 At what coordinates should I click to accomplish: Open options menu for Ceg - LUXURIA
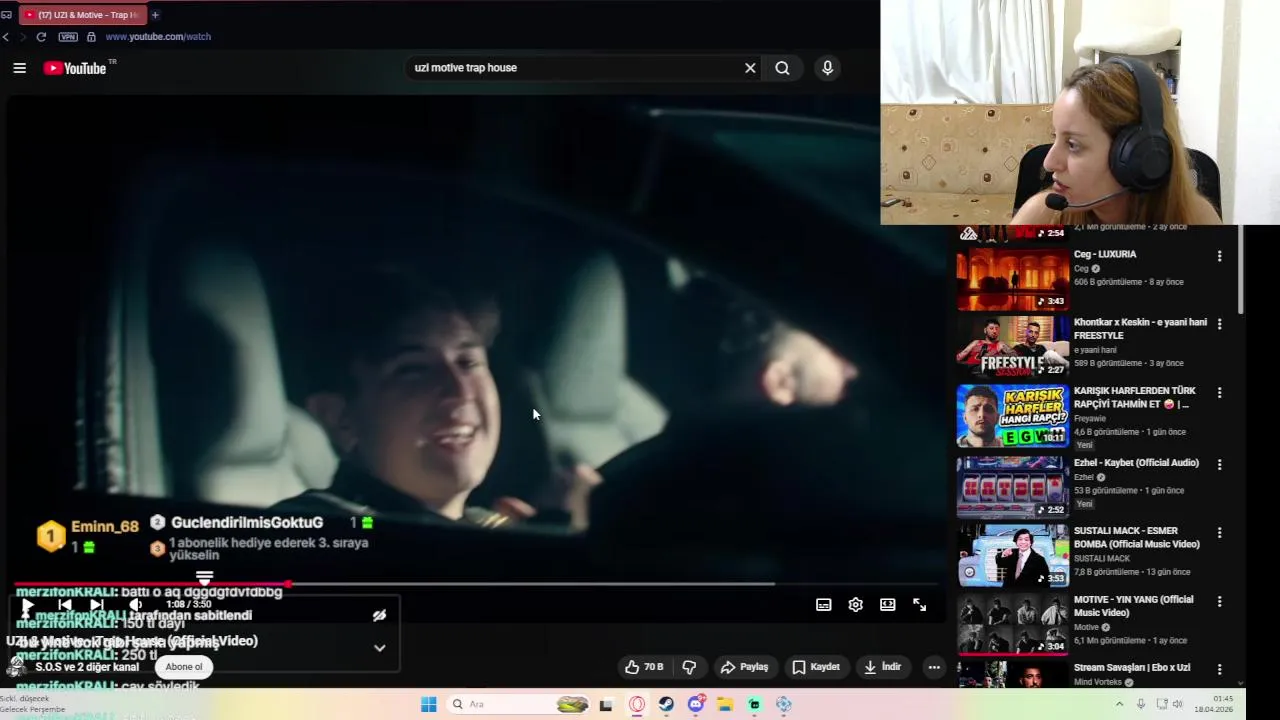click(x=1219, y=256)
